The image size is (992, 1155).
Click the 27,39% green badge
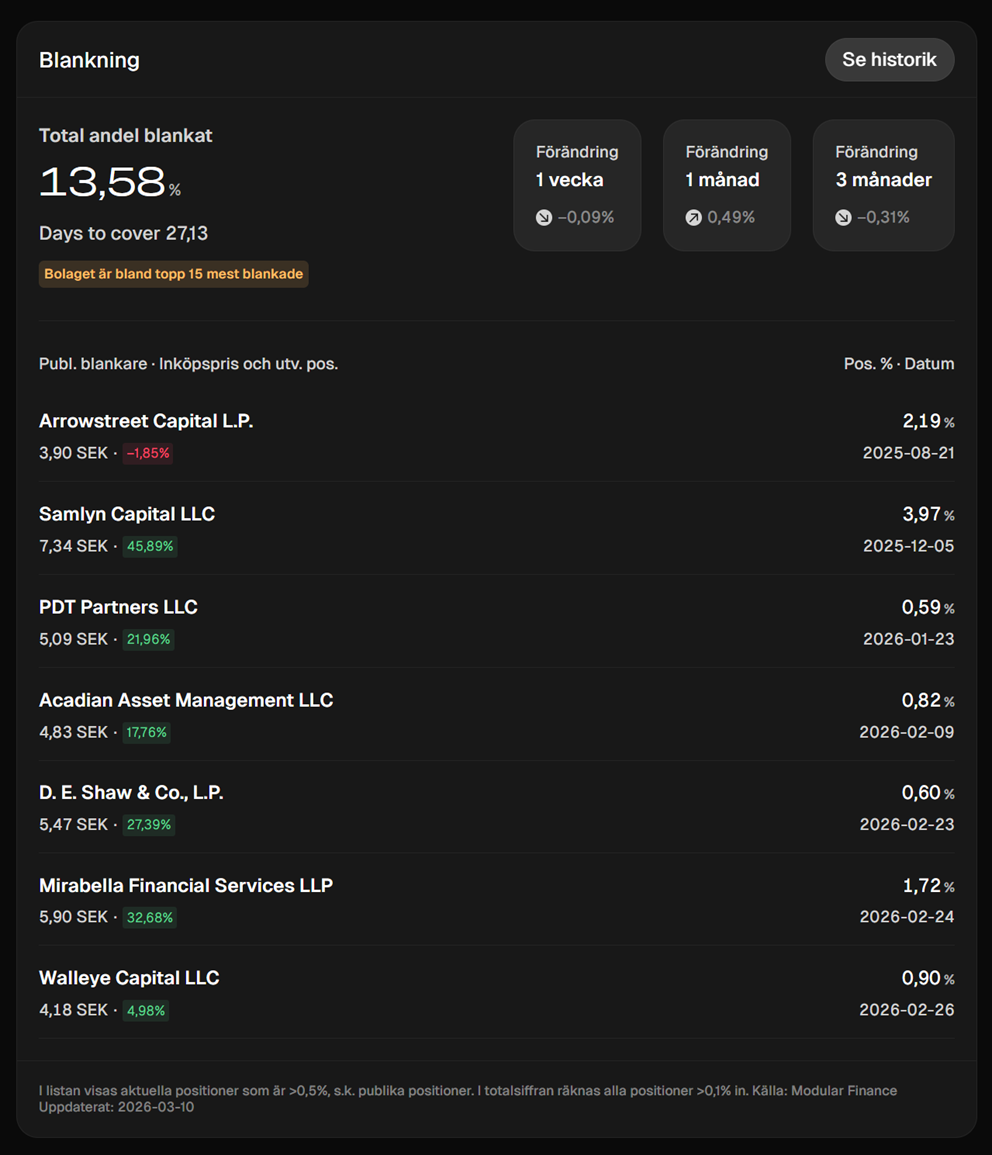[x=149, y=825]
